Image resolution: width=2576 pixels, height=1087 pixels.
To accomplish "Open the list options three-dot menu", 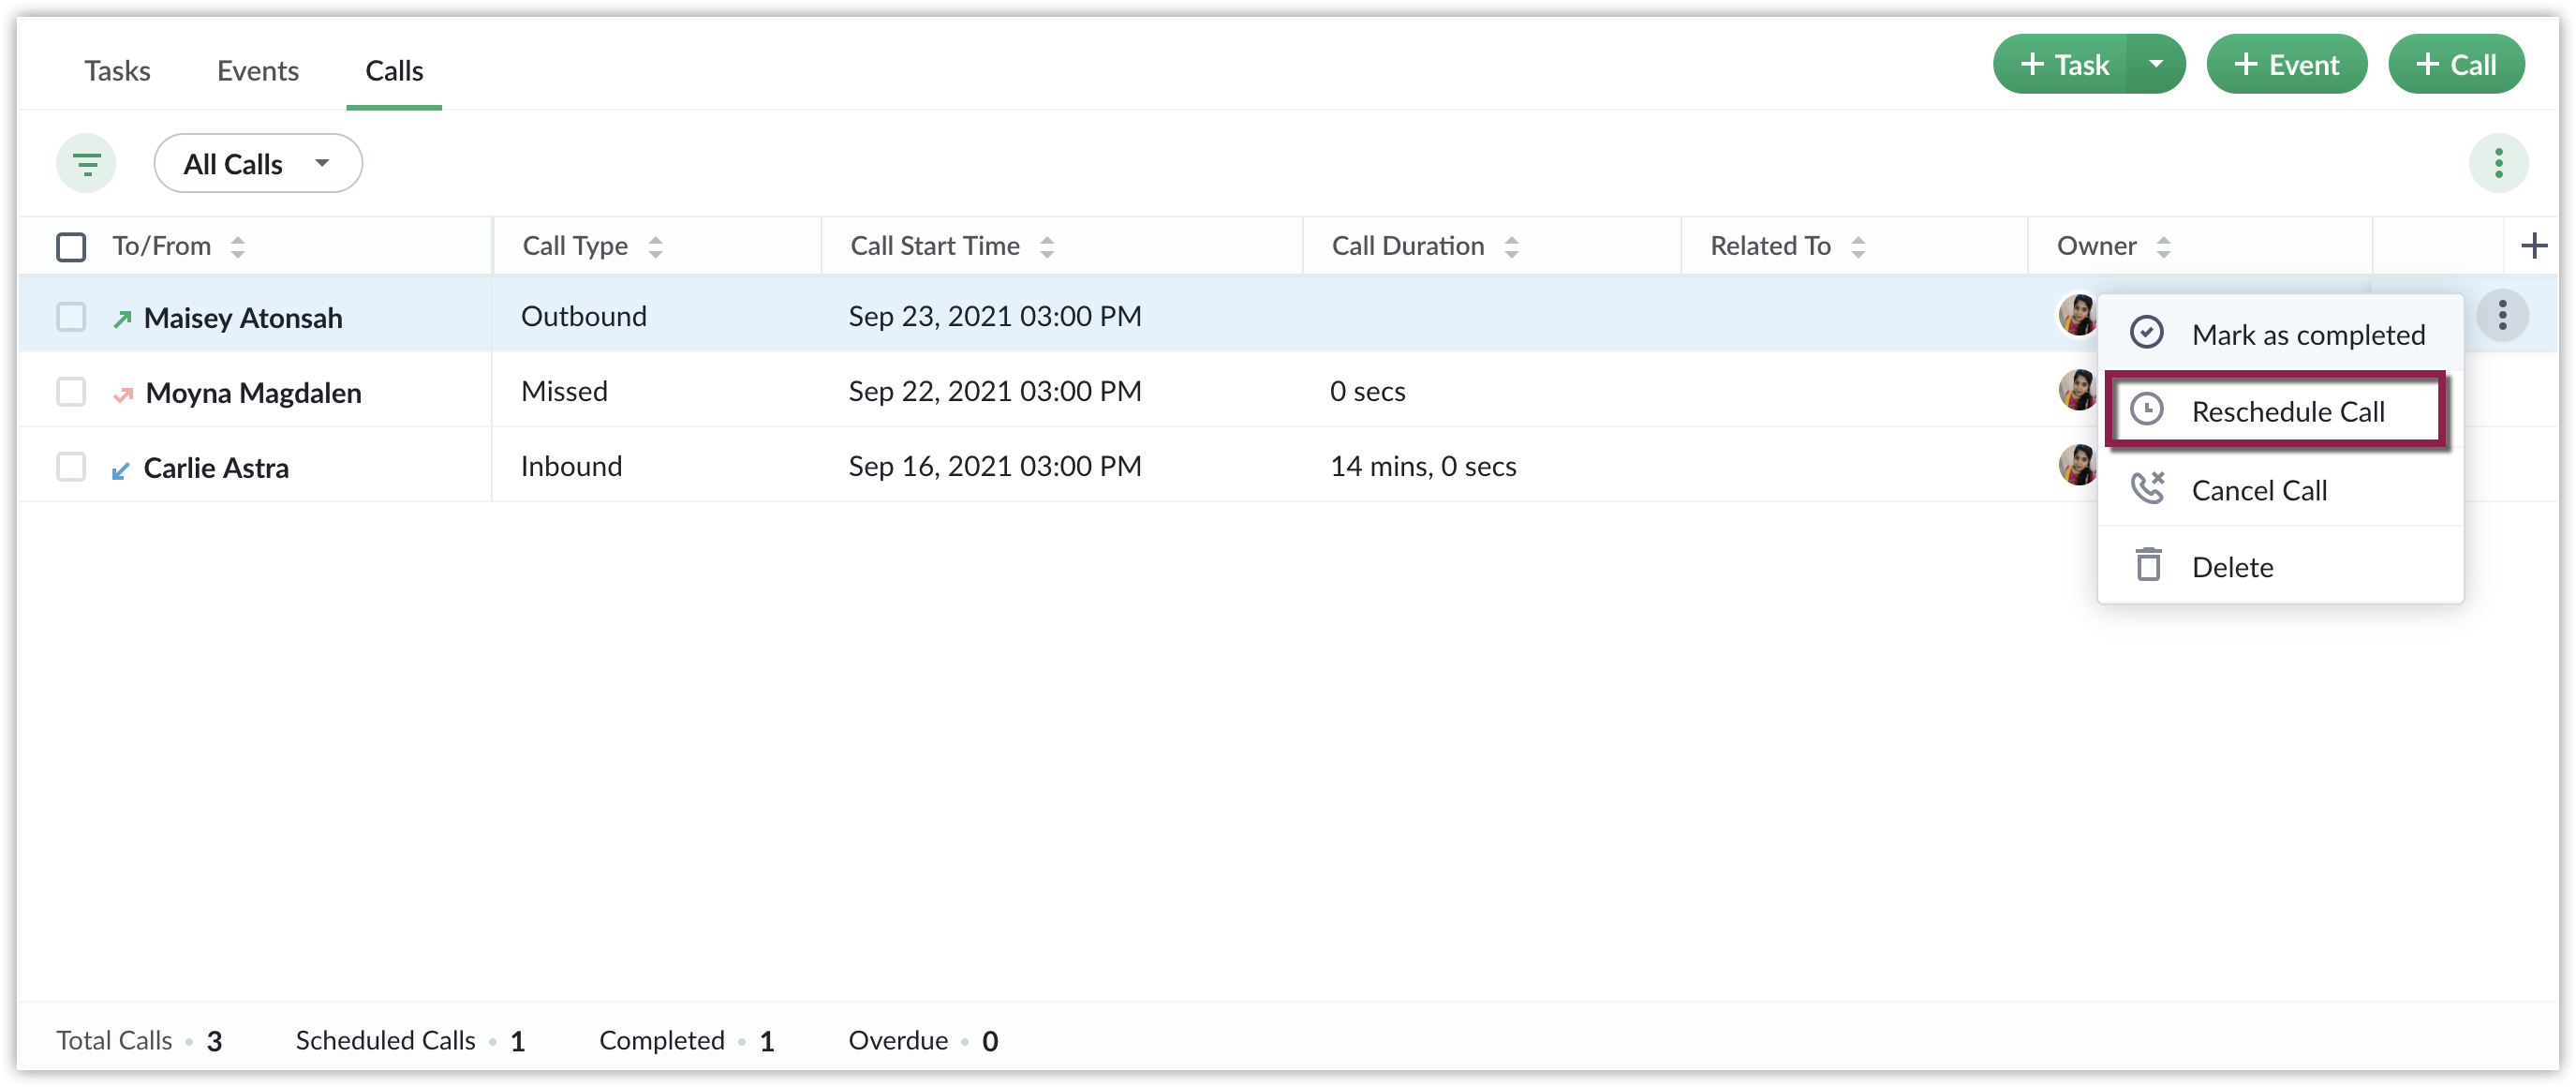I will point(2497,163).
